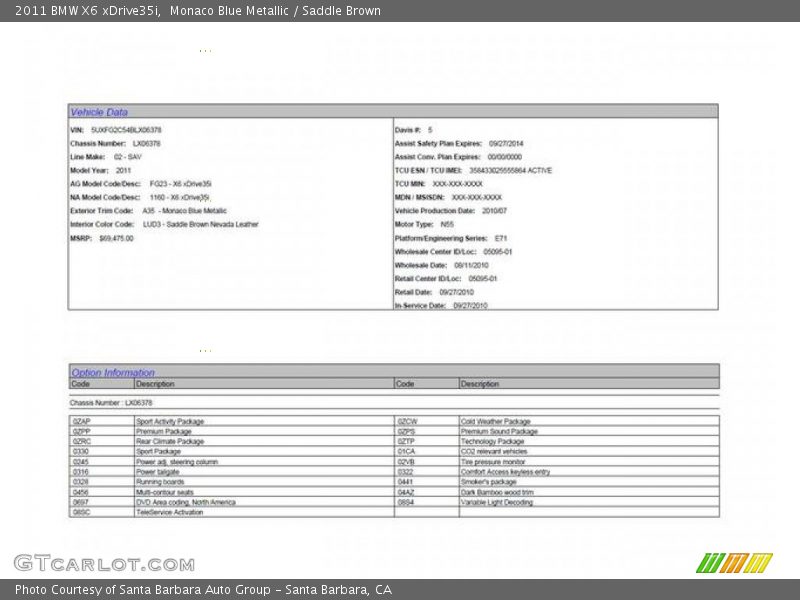Select the MSRP $69,475.00 value
800x600 pixels.
point(116,238)
